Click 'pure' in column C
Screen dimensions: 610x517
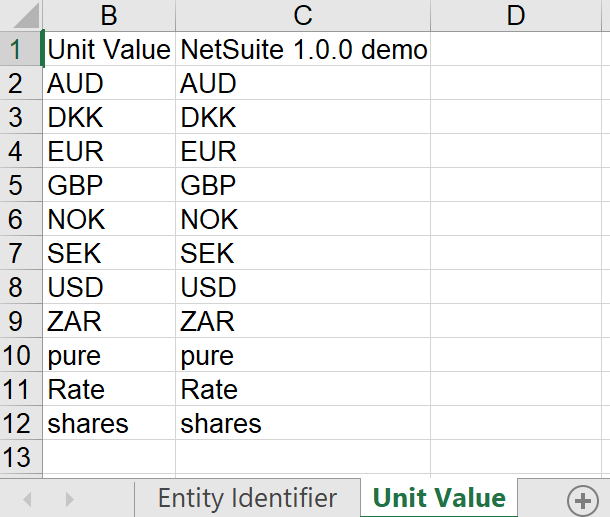click(303, 355)
